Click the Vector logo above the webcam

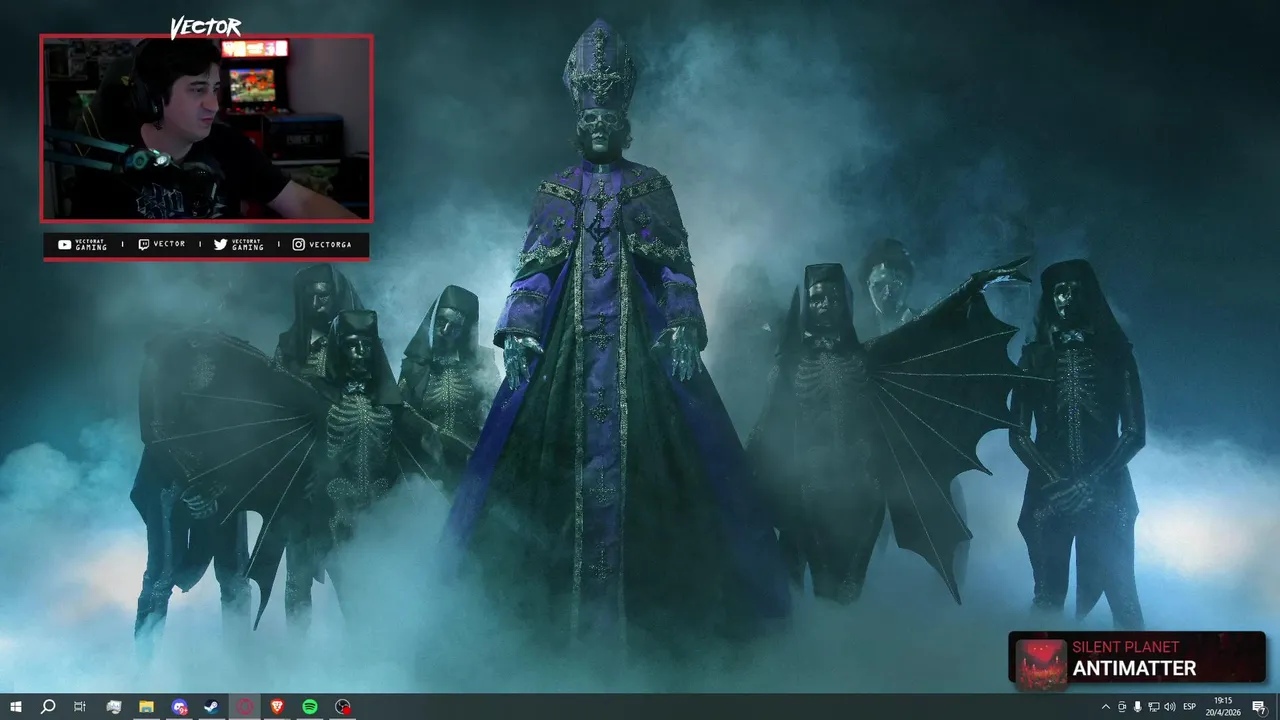click(205, 27)
